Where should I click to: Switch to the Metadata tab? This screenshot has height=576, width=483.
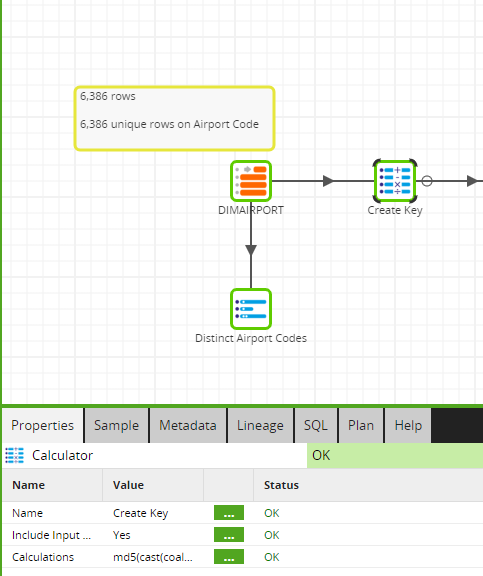click(188, 425)
